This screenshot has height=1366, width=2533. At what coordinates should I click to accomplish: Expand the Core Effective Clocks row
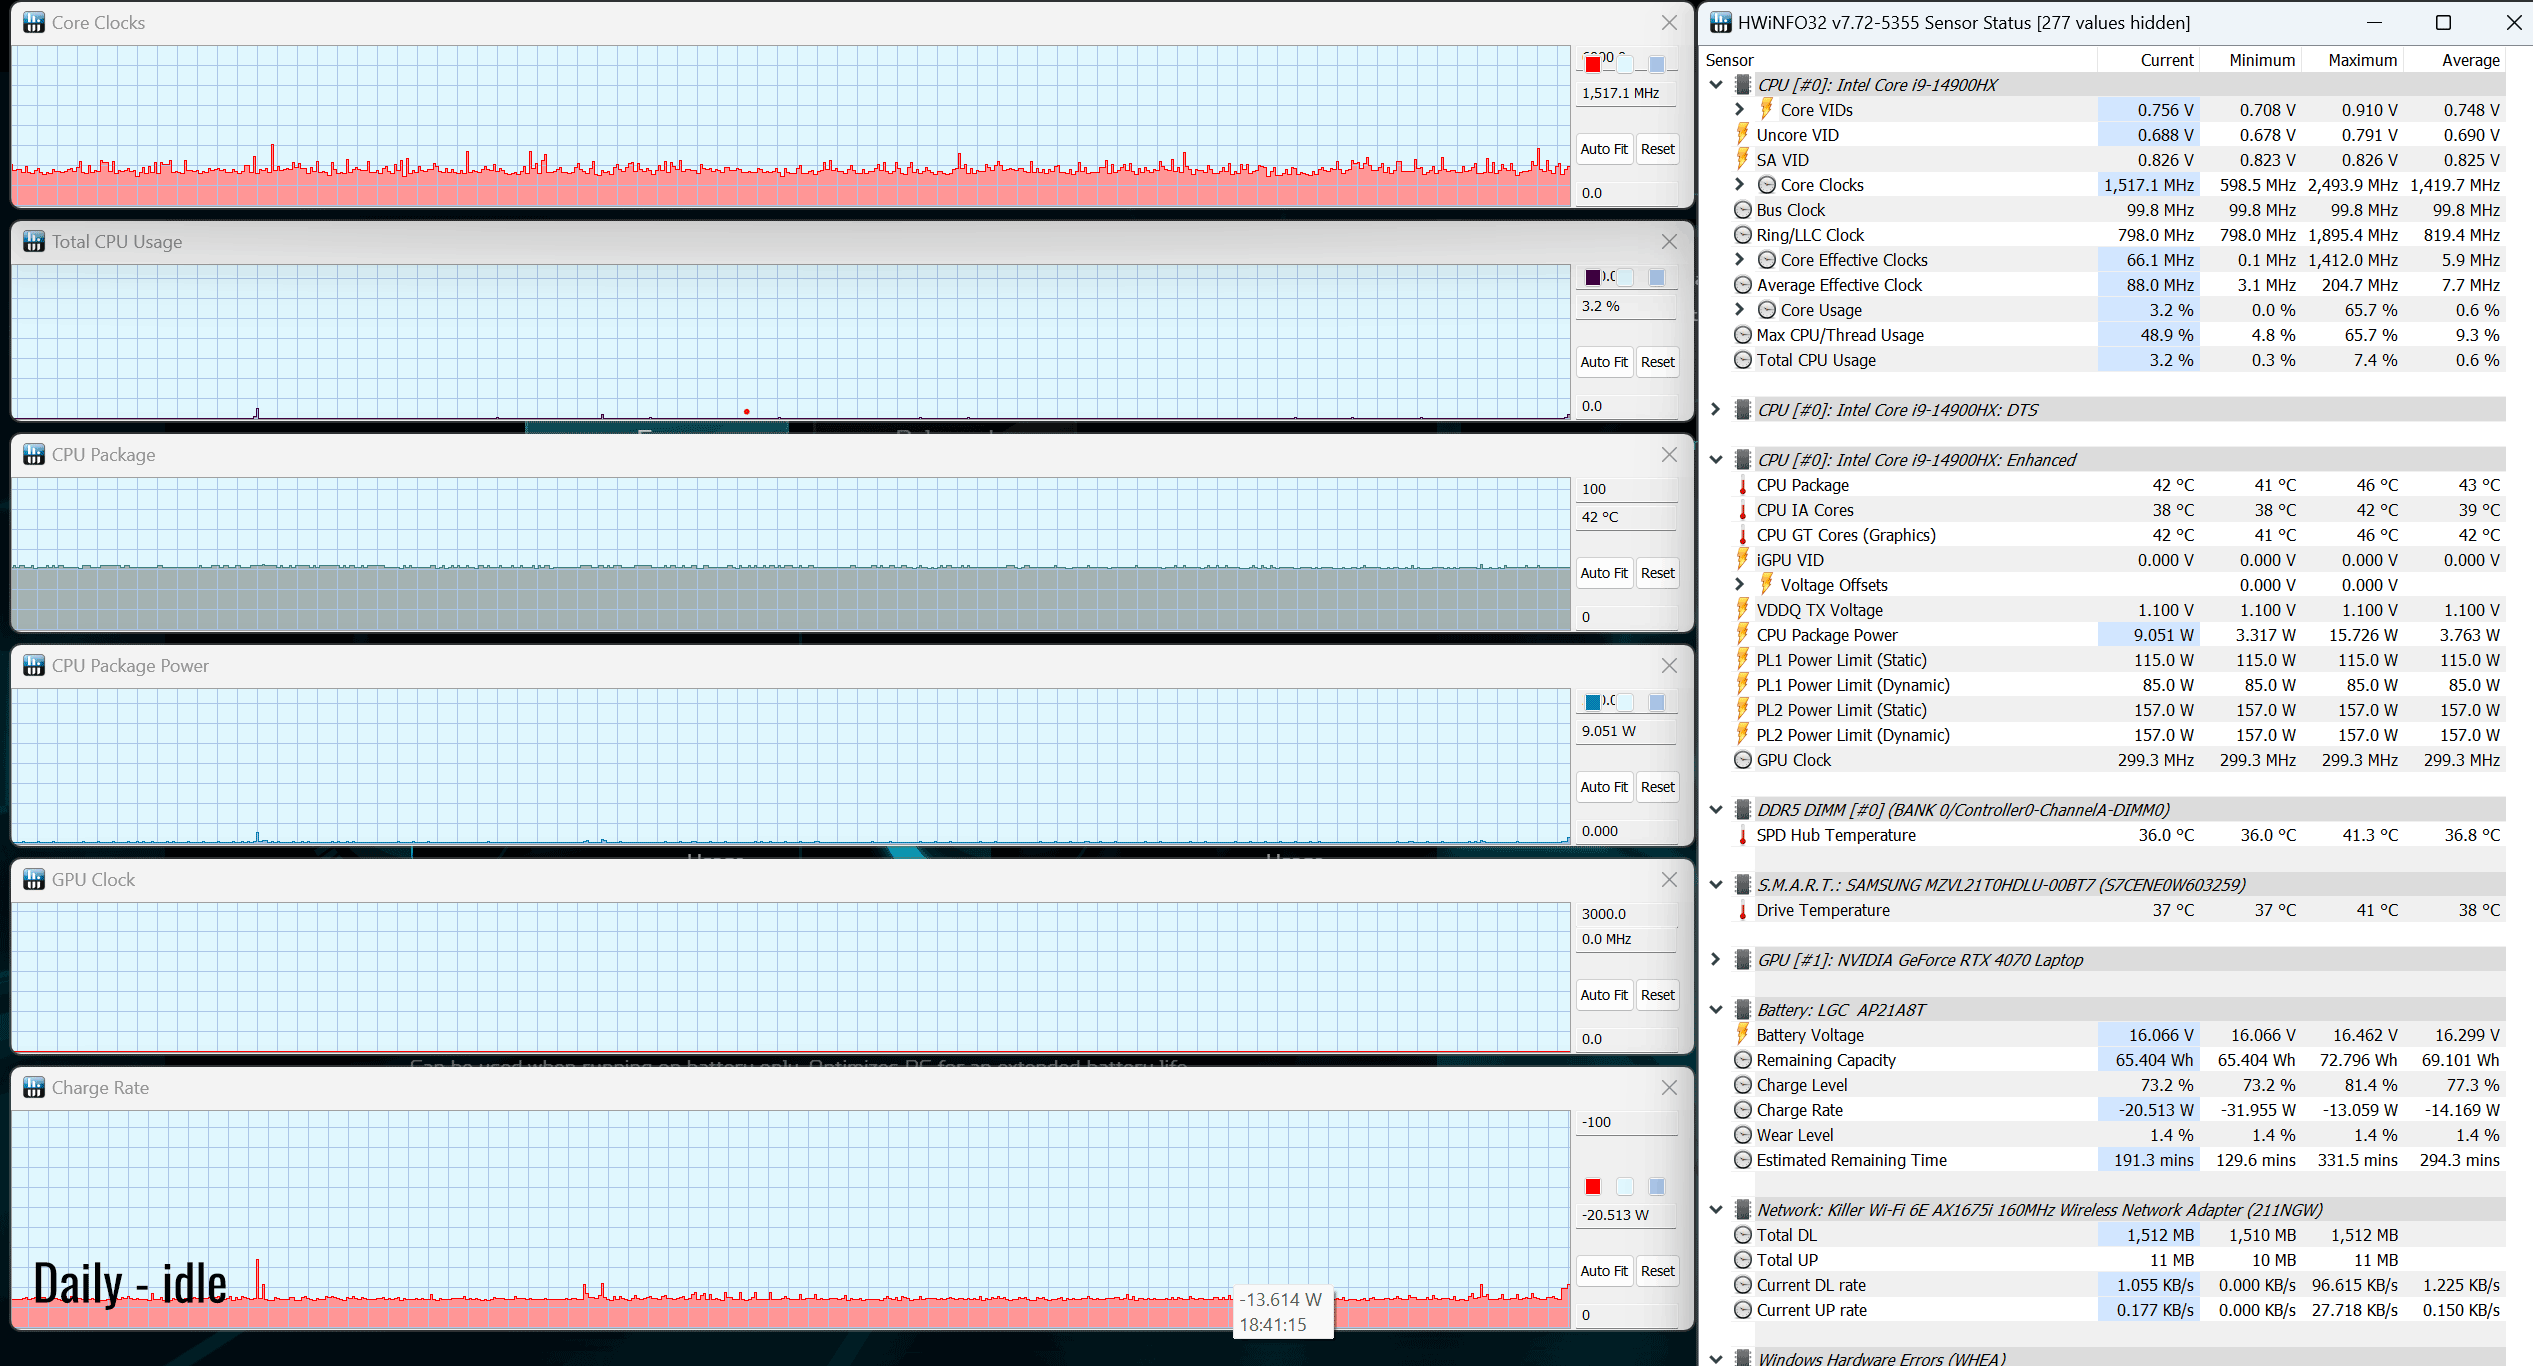[x=1740, y=260]
